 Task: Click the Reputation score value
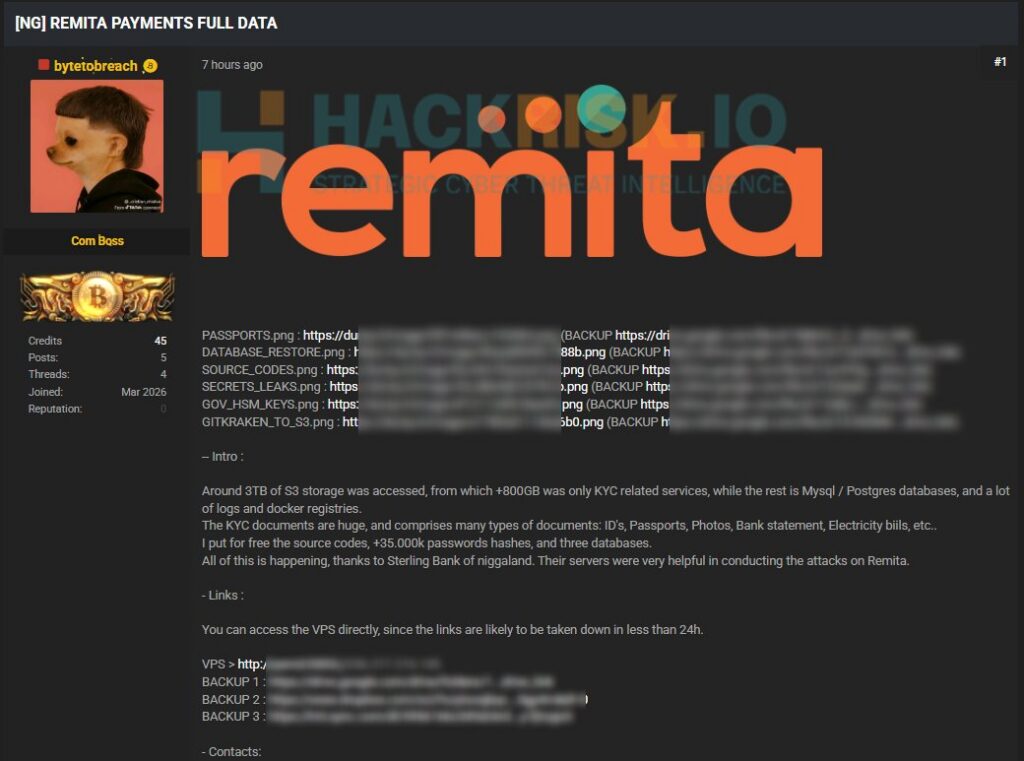click(163, 409)
